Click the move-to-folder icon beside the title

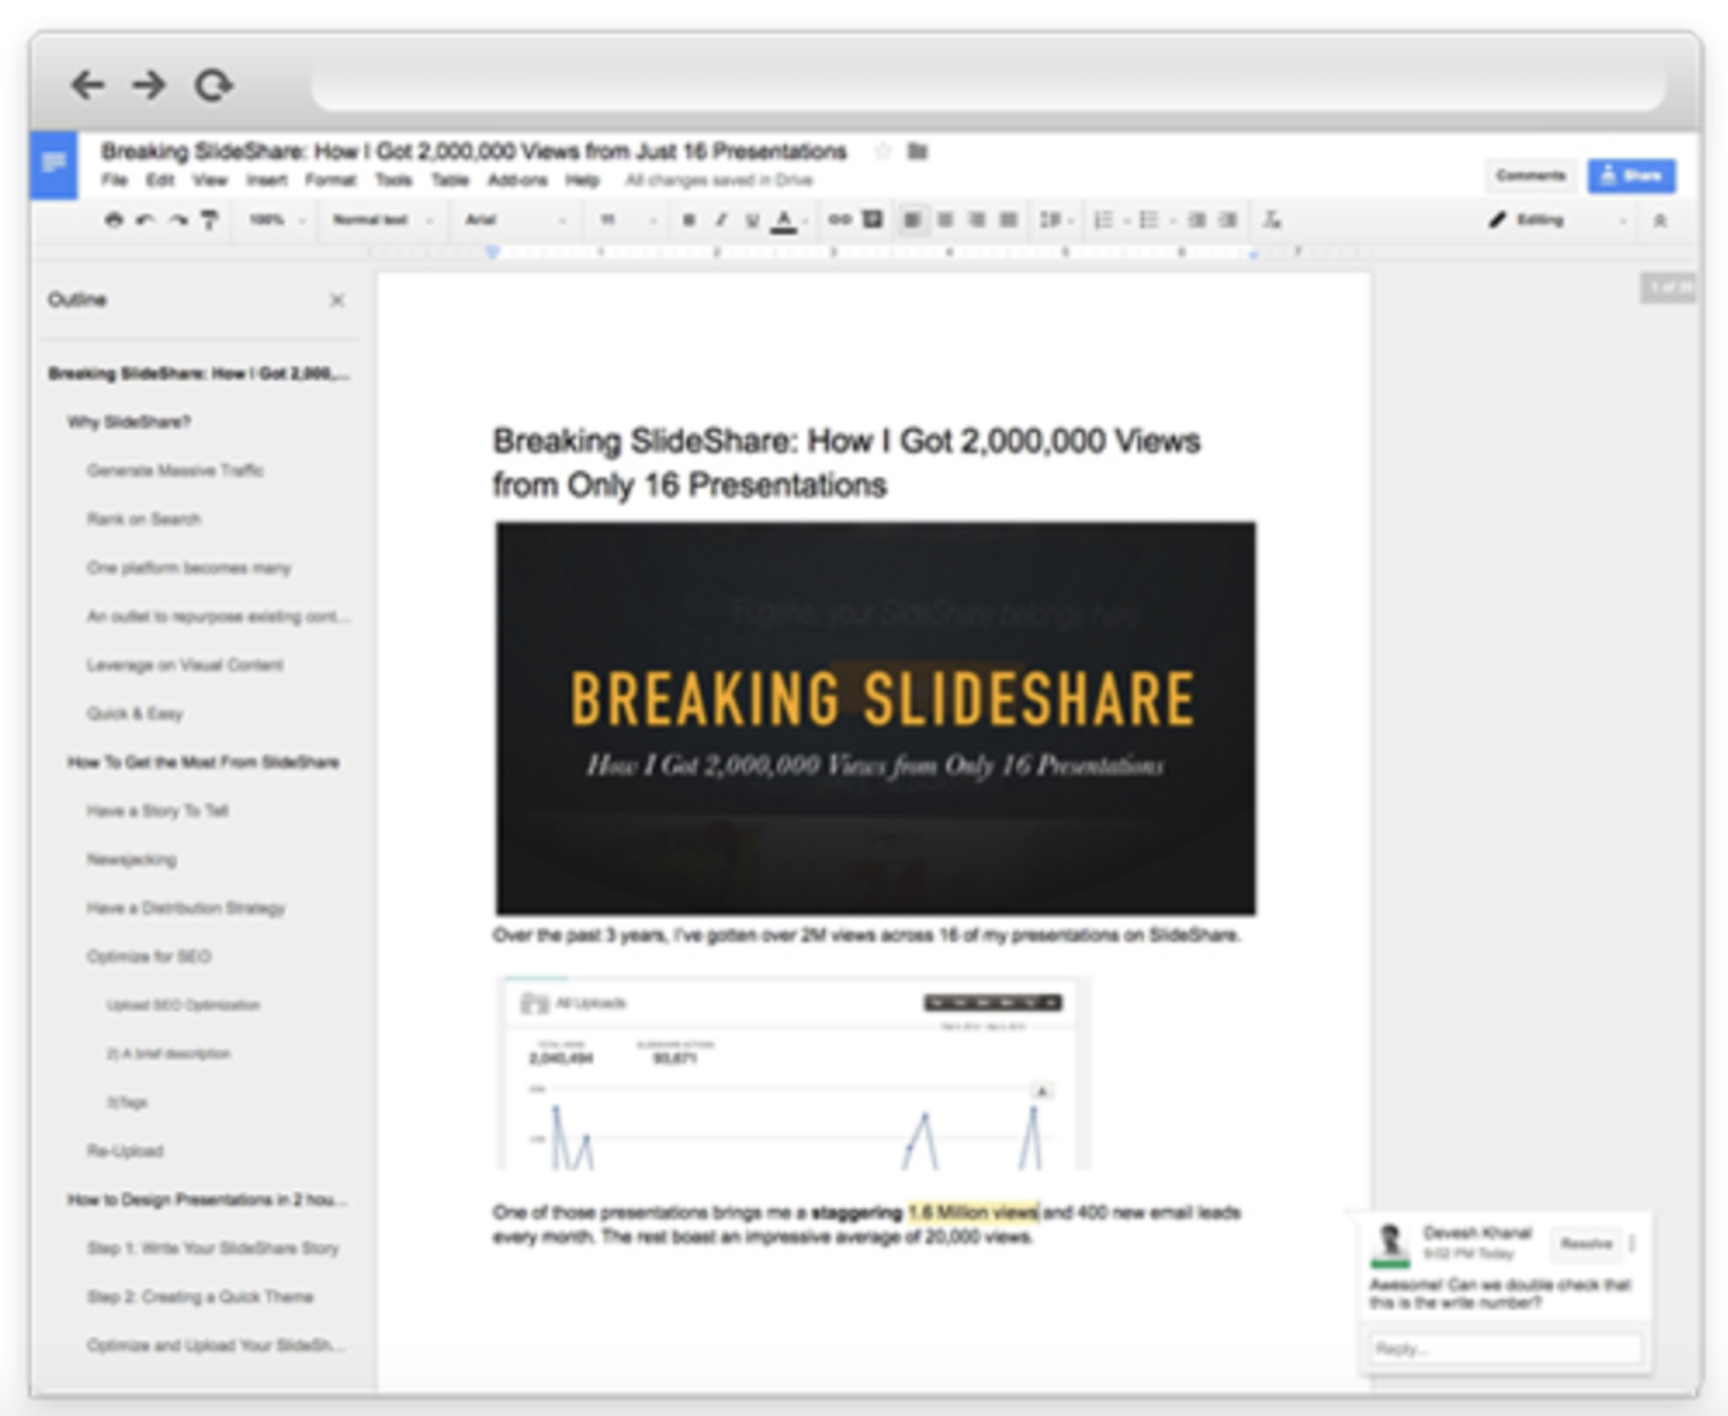point(918,151)
